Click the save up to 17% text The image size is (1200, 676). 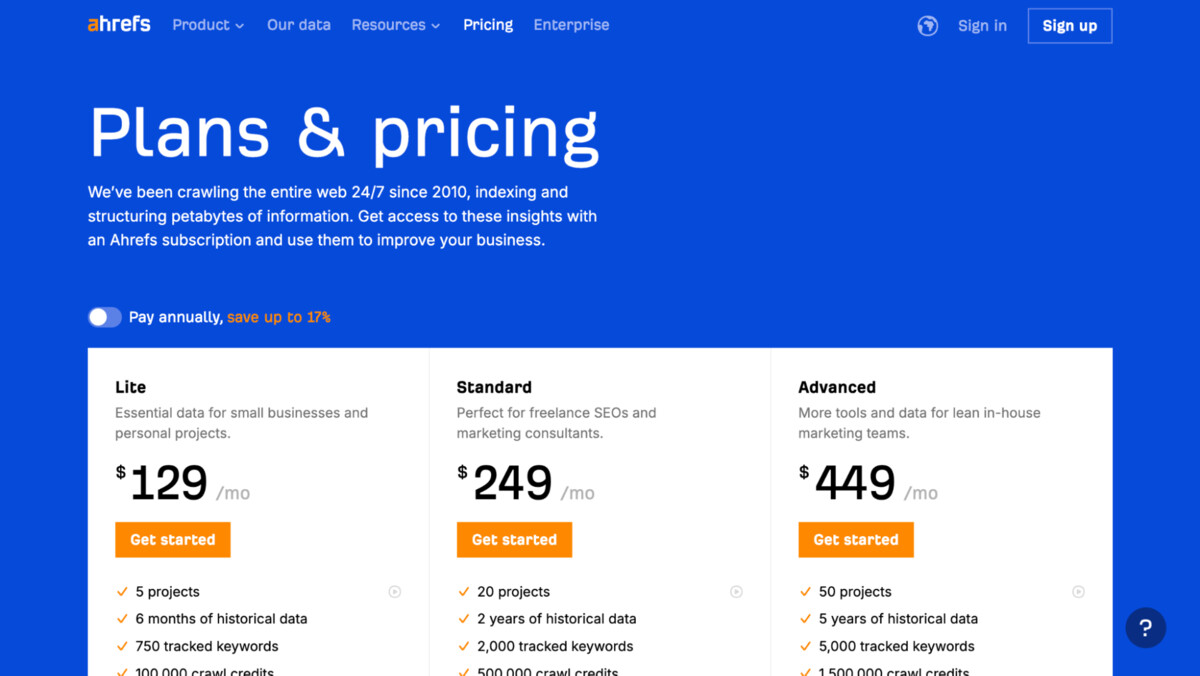[x=279, y=317]
